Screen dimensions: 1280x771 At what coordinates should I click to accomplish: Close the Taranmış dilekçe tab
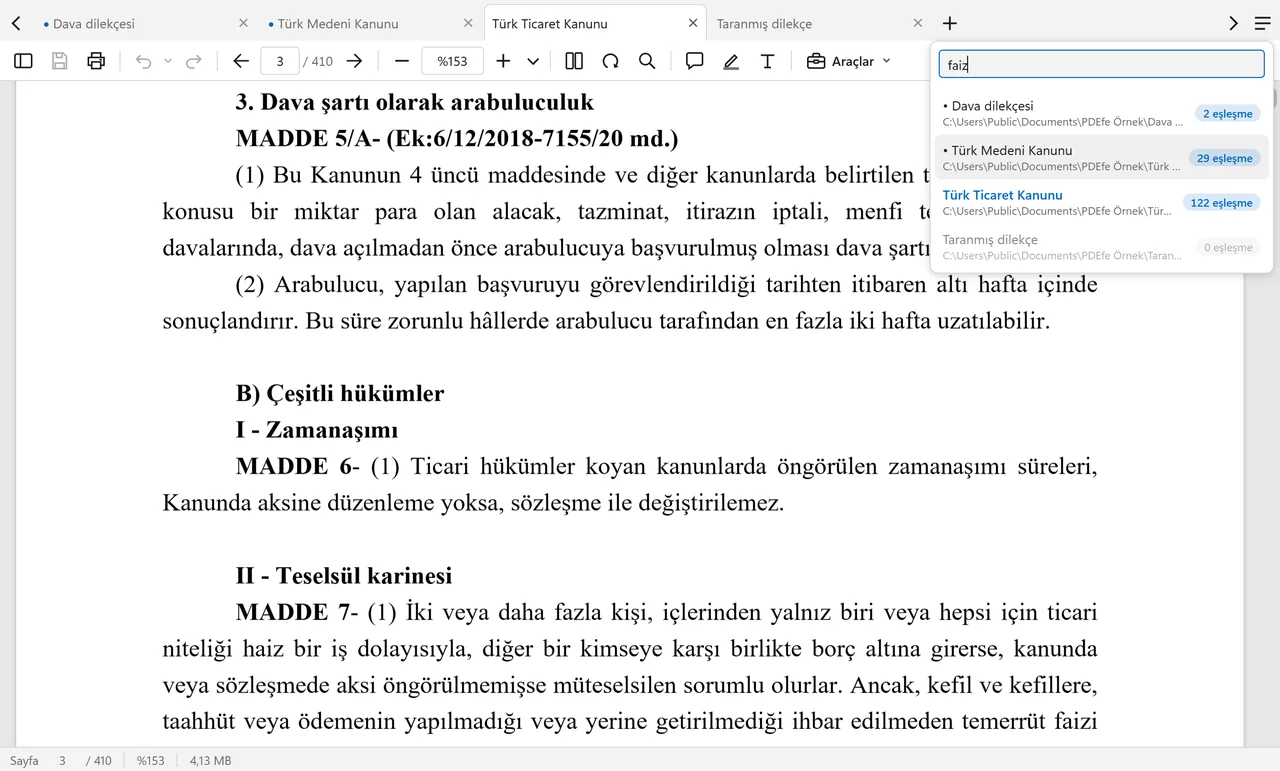[x=917, y=23]
